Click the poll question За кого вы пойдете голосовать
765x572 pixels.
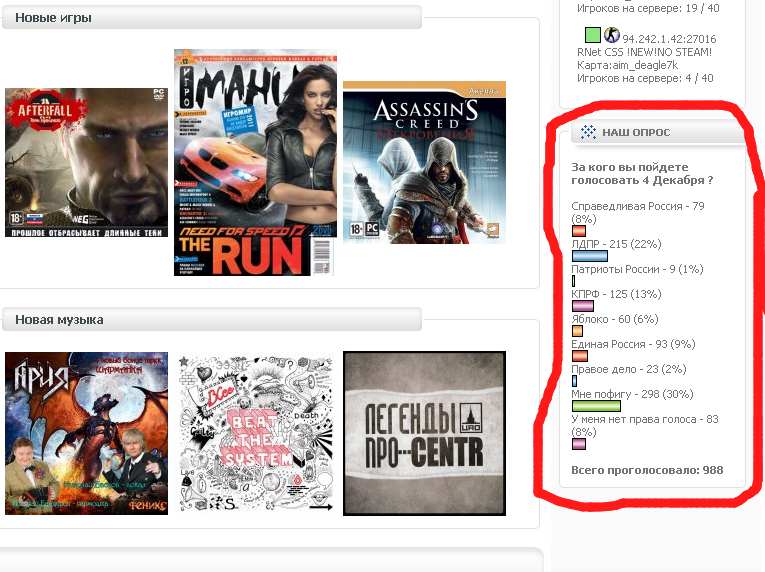[642, 173]
